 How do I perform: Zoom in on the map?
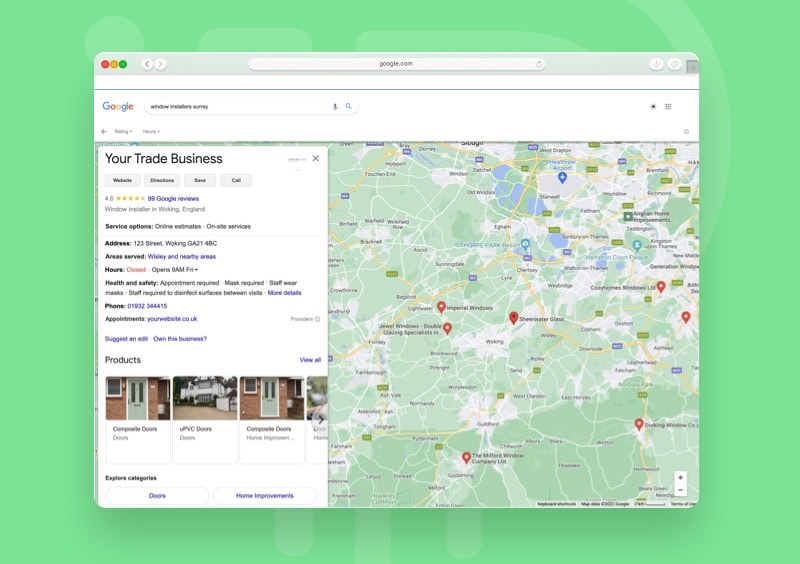[x=680, y=477]
